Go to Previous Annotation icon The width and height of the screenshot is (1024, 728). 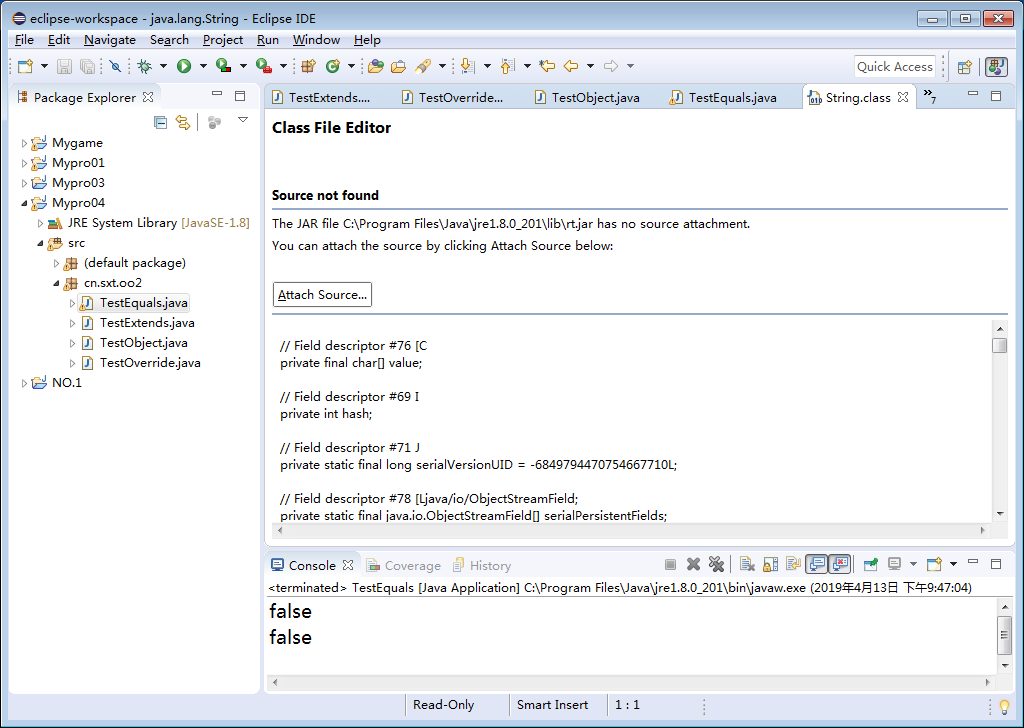[x=507, y=66]
